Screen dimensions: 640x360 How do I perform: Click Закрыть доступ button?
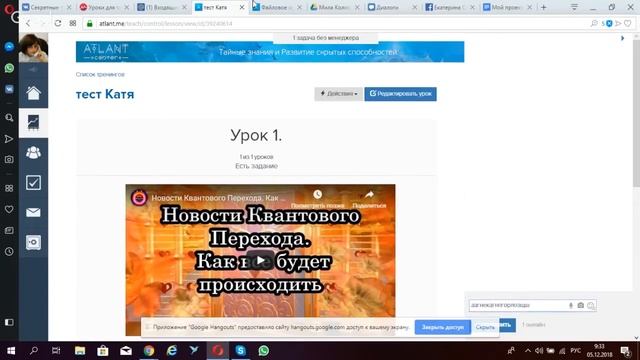pos(443,327)
